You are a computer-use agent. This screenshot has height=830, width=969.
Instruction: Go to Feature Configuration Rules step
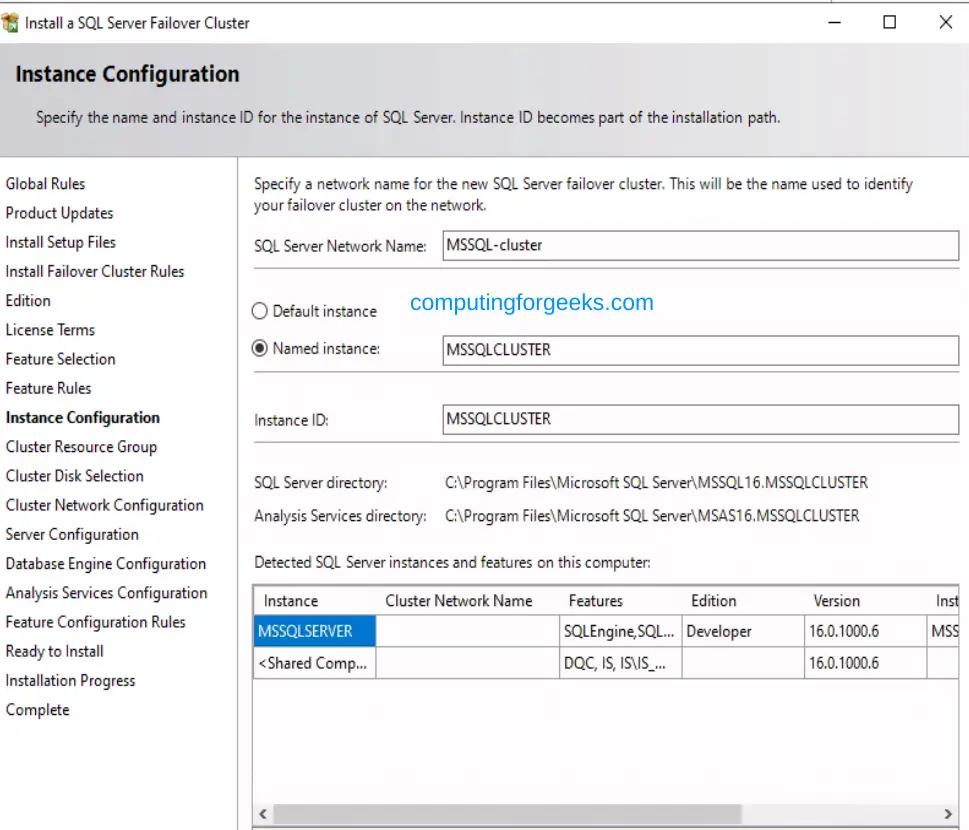(x=96, y=622)
